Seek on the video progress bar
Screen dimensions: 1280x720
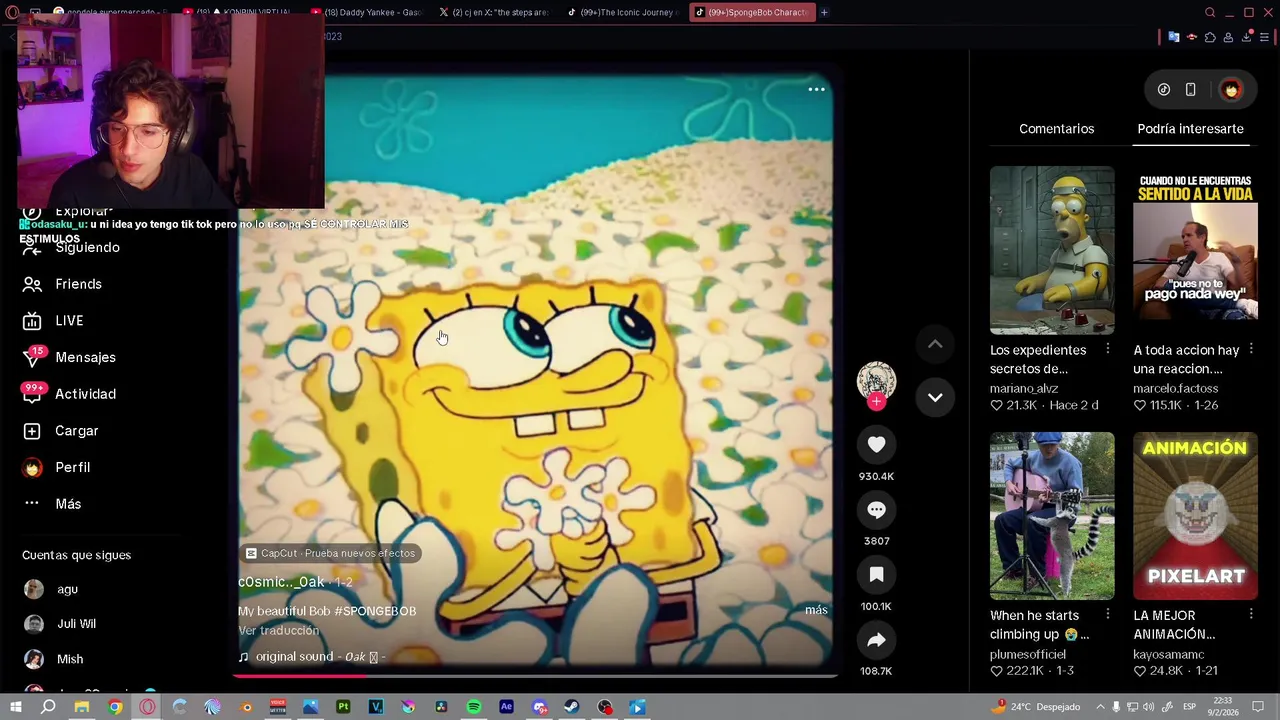pos(535,676)
